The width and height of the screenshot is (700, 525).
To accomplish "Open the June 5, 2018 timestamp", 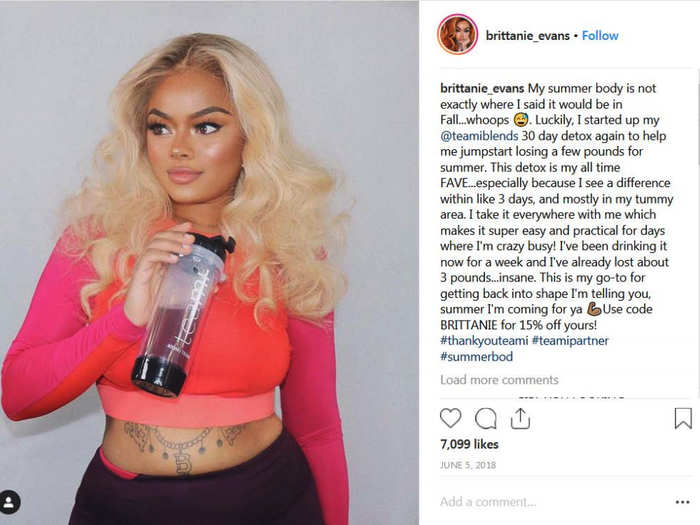I will (x=468, y=465).
